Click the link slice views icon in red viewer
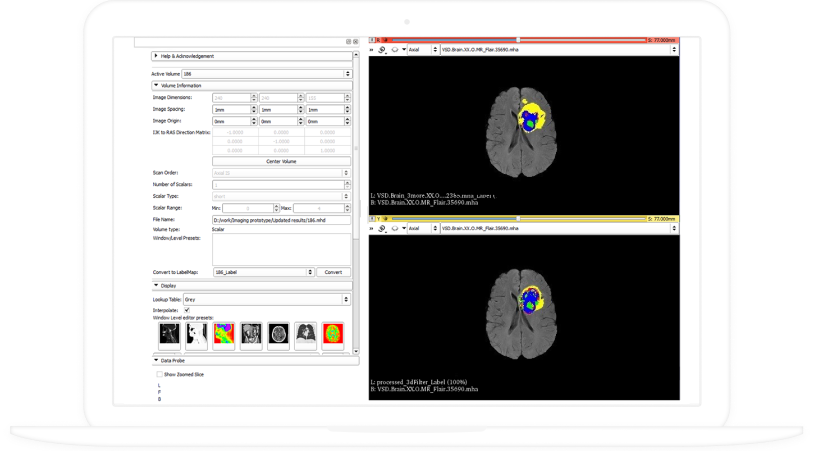Image resolution: width=813 pixels, height=451 pixels. tap(382, 49)
